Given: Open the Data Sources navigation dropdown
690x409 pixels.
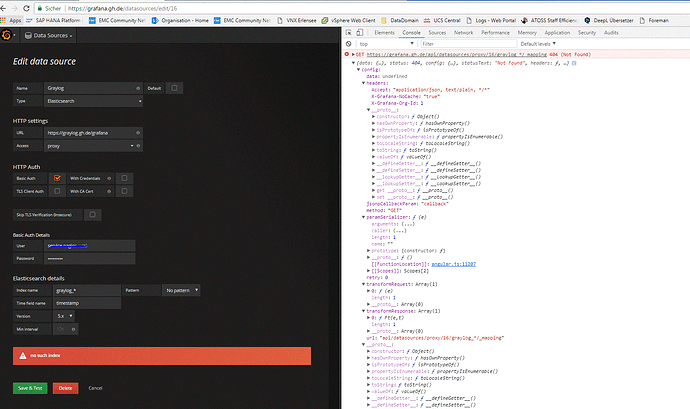Looking at the screenshot, I should 48,35.
